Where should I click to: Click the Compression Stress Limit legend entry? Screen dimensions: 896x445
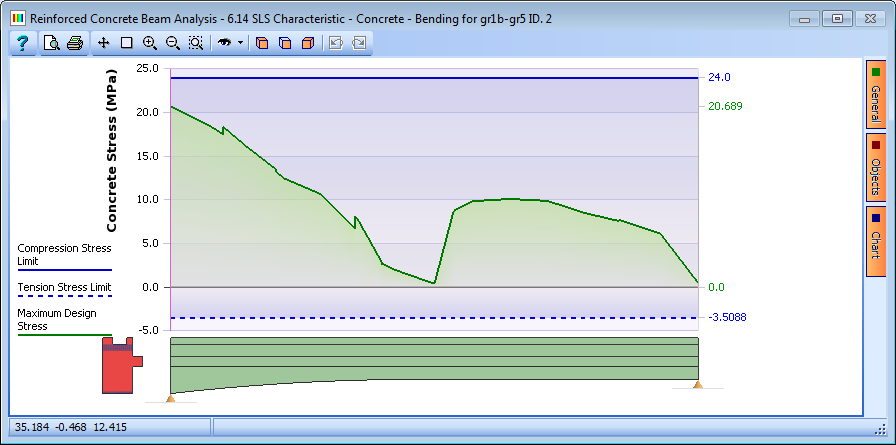click(x=65, y=256)
